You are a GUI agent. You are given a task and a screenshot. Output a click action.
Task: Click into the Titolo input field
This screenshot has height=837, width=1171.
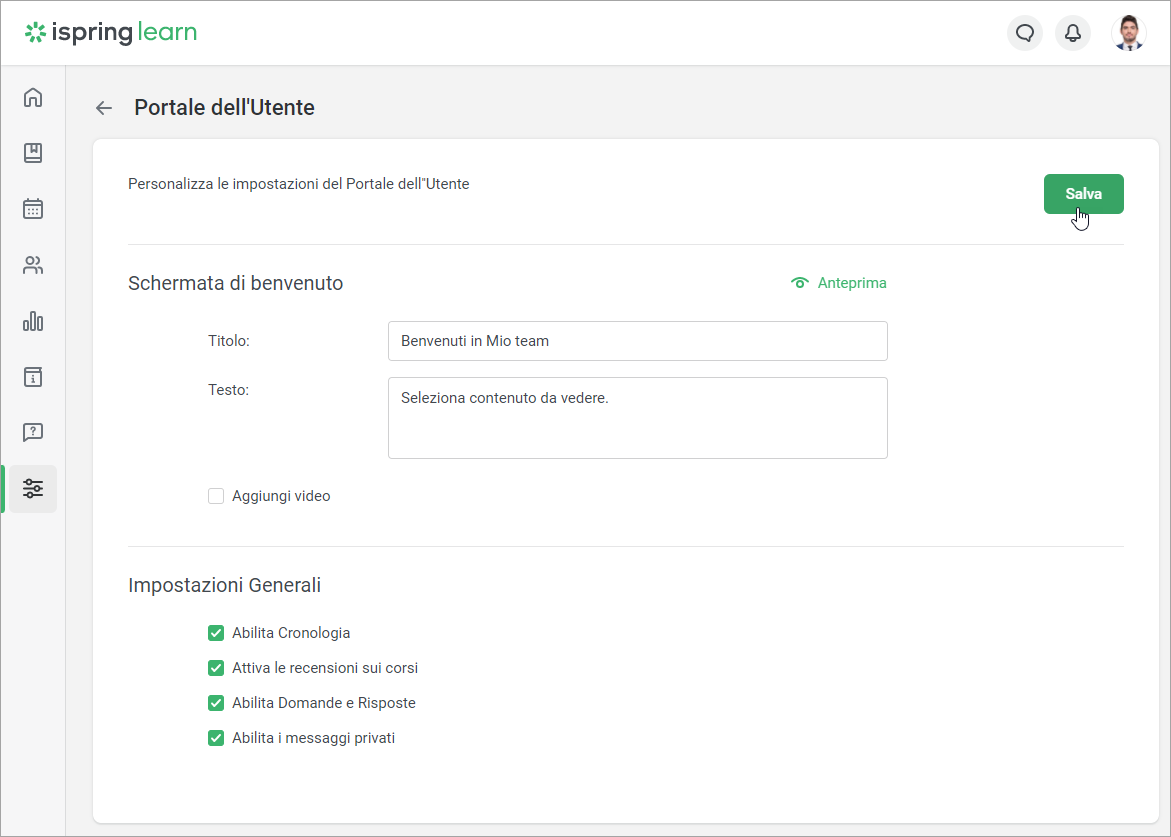(637, 341)
